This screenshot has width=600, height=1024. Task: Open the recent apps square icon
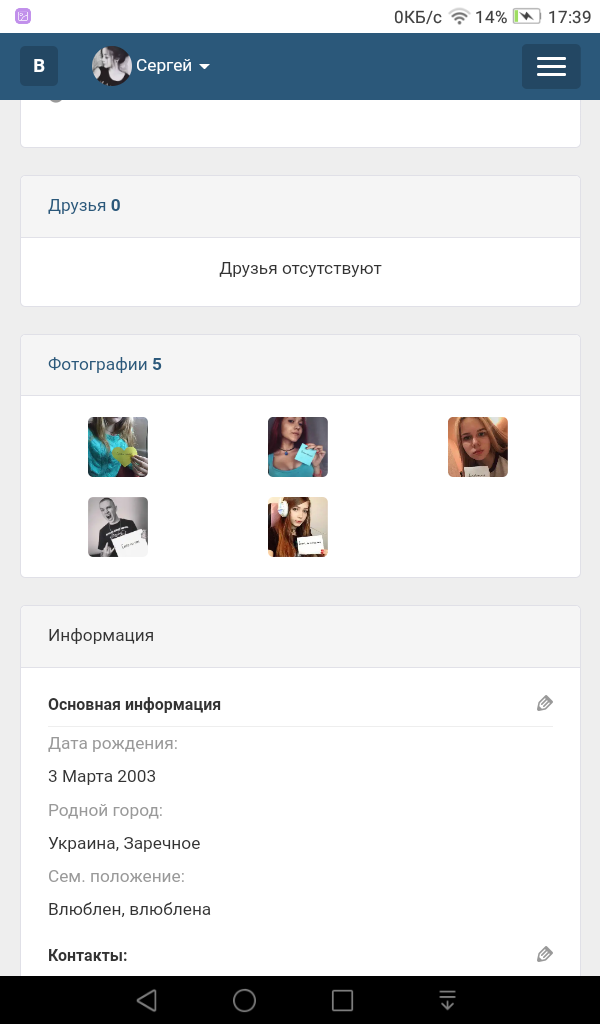coord(342,1000)
